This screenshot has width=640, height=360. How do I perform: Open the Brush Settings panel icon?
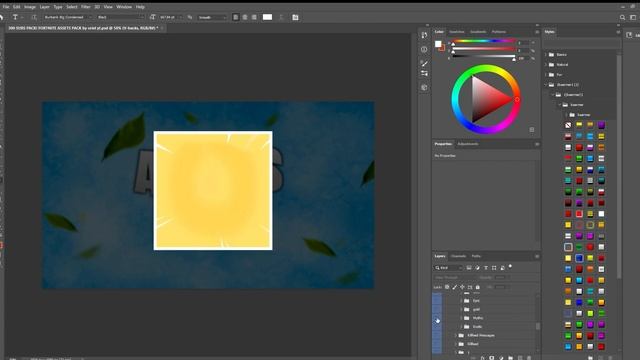point(424,73)
